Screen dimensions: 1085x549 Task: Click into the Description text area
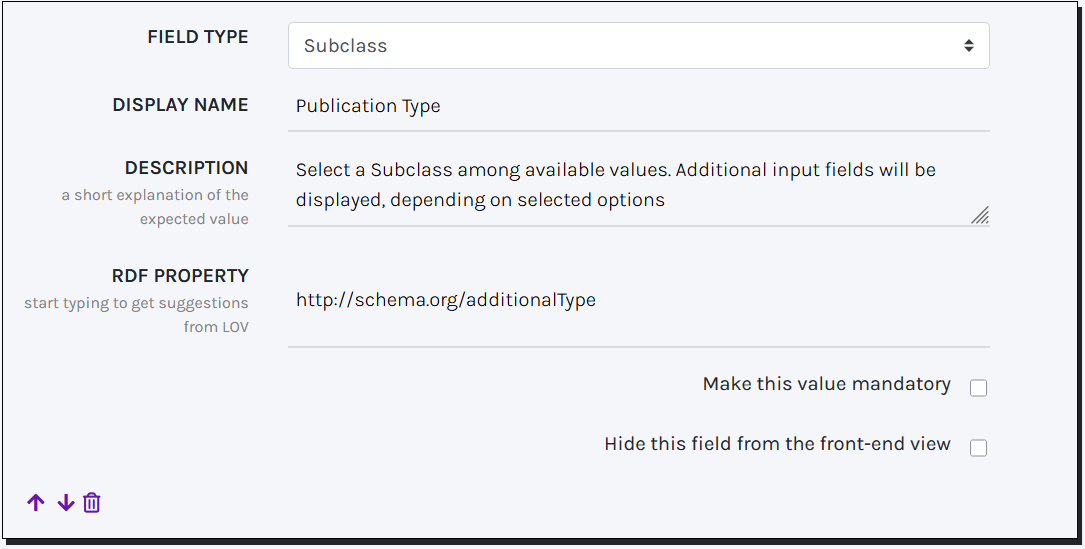[630, 184]
